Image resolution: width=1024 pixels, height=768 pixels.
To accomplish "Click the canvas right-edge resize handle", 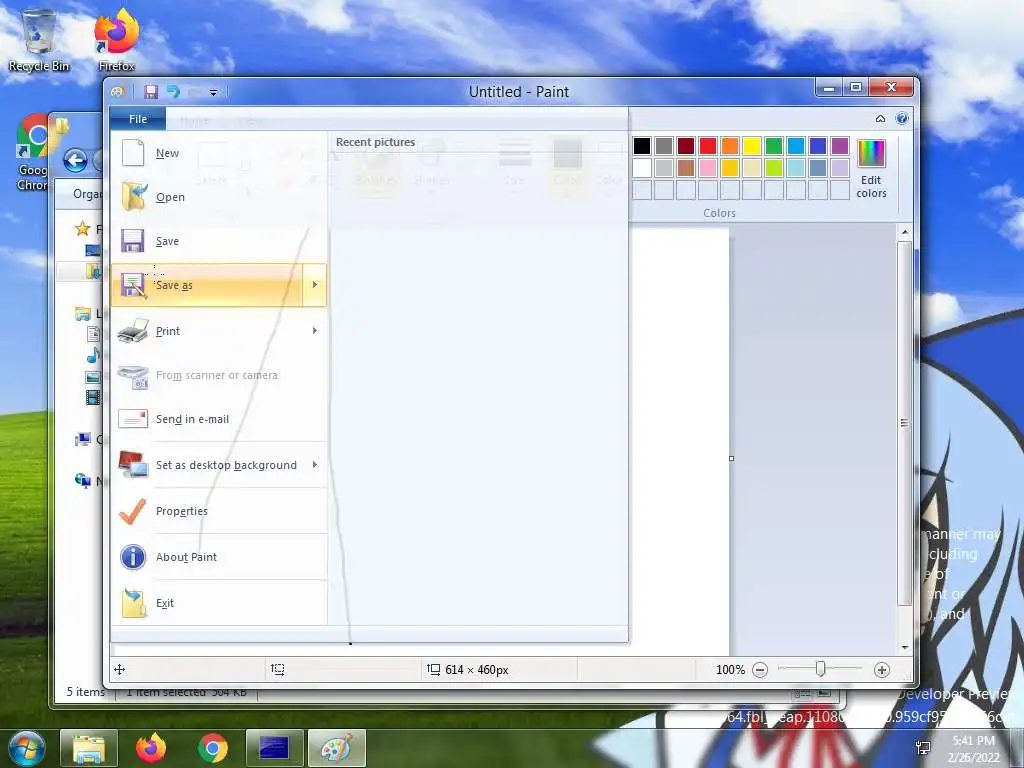I will [x=731, y=458].
